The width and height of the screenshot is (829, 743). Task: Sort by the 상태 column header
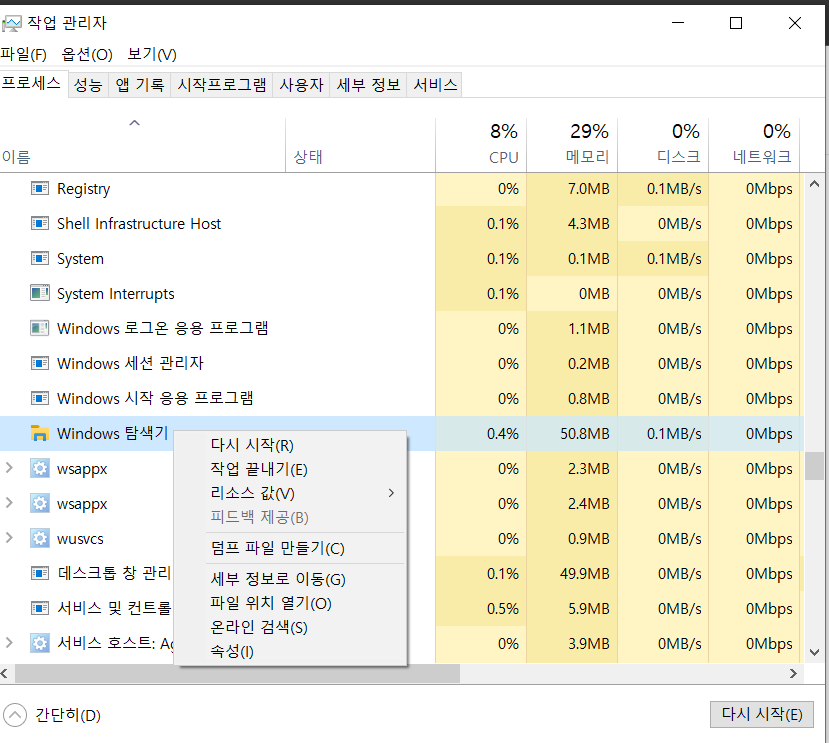pyautogui.click(x=361, y=145)
